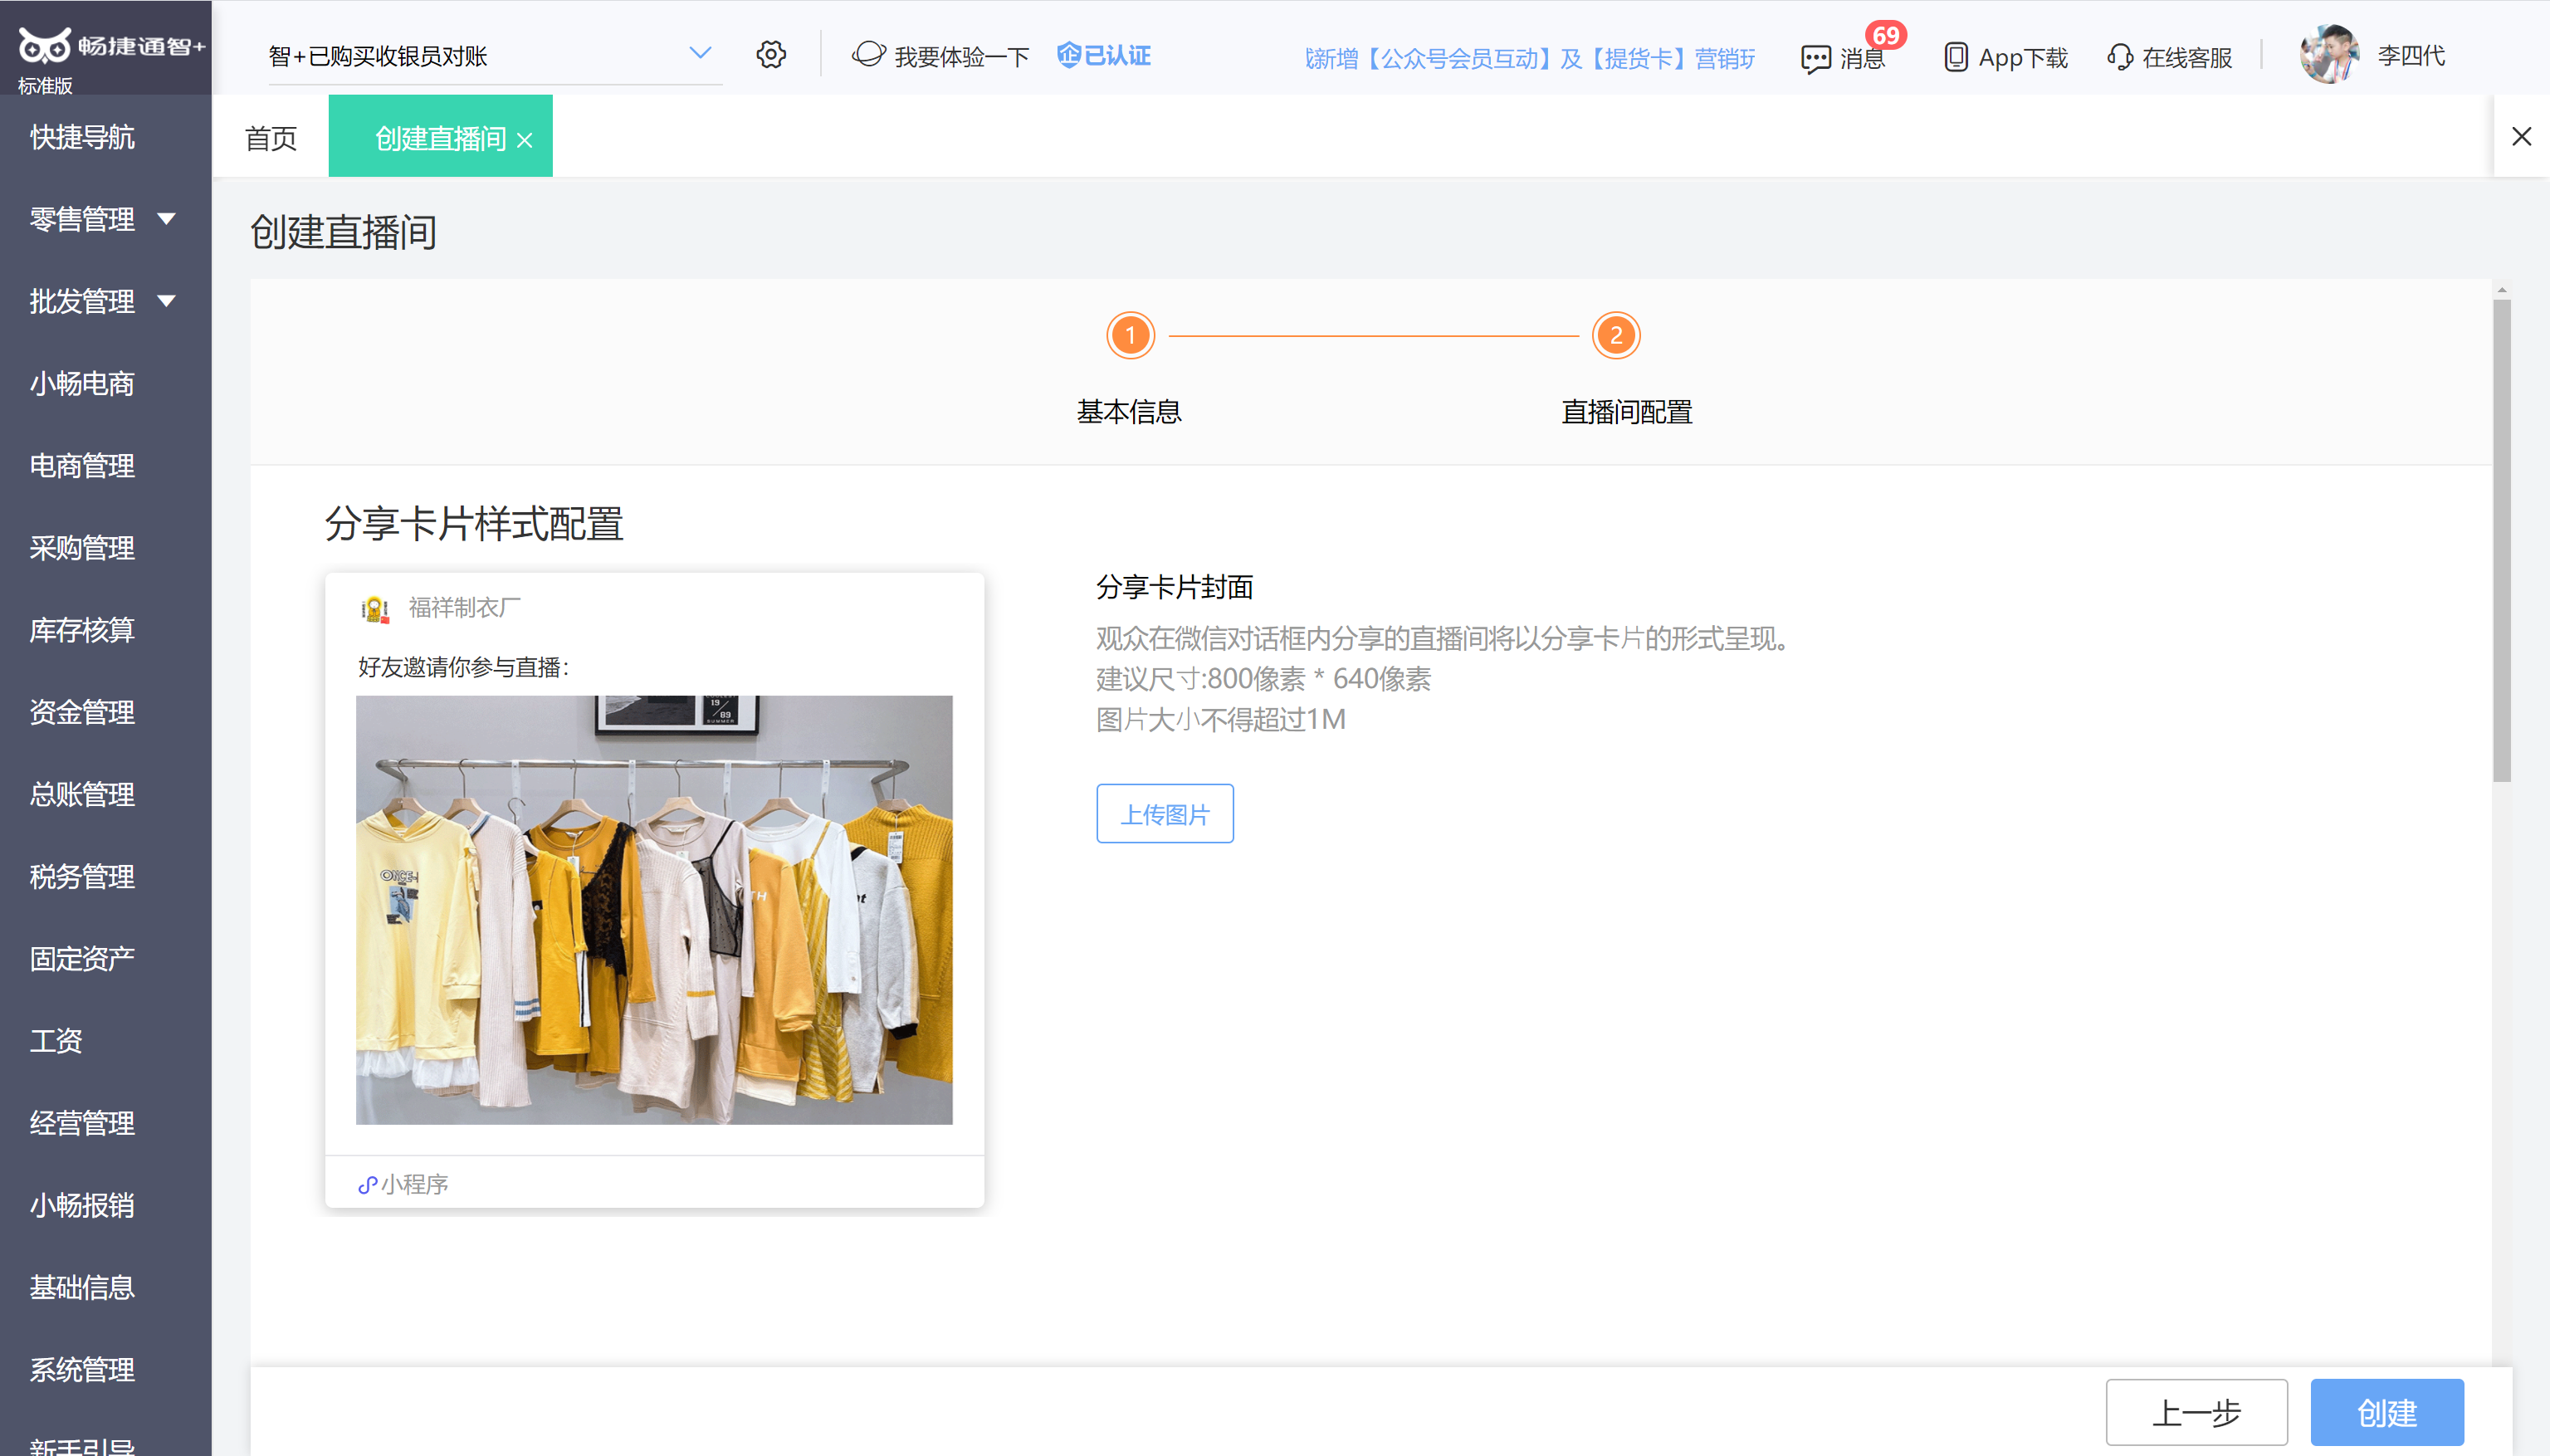Close the 创建直播间 tab
The height and width of the screenshot is (1456, 2550).
click(524, 141)
